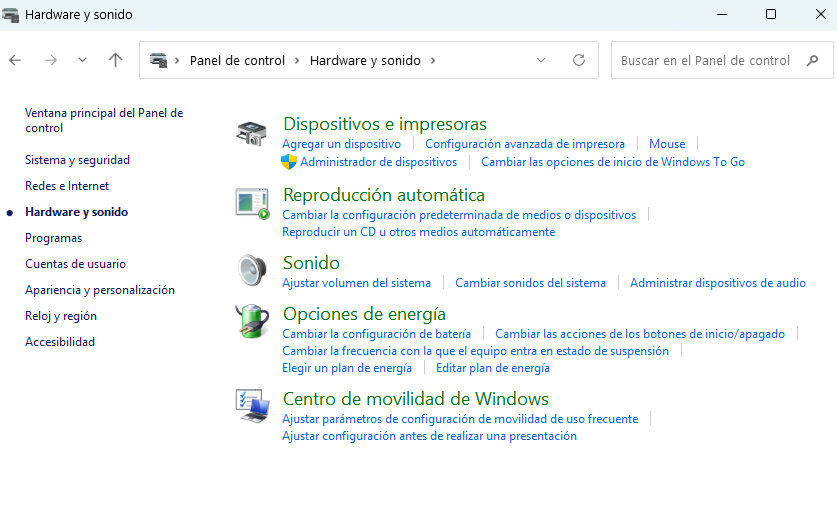
Task: Click Ajustar parámetros de configuración de movilidad
Action: tap(460, 419)
